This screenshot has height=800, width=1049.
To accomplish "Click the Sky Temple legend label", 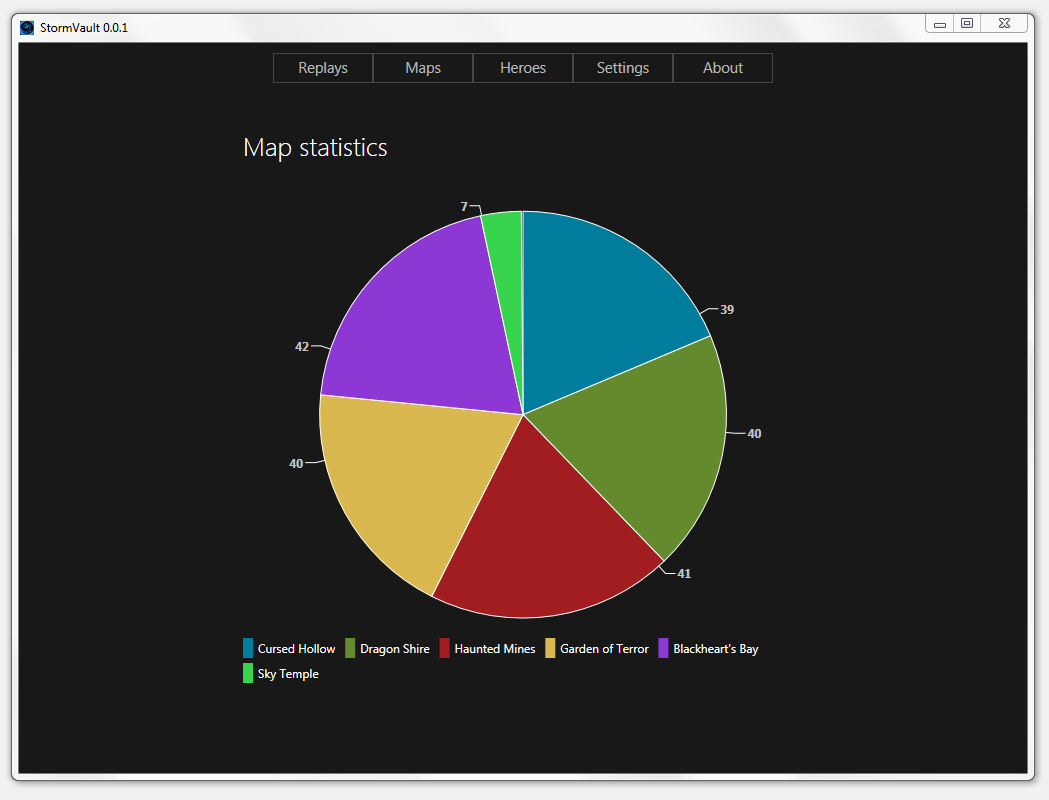I will coord(288,674).
